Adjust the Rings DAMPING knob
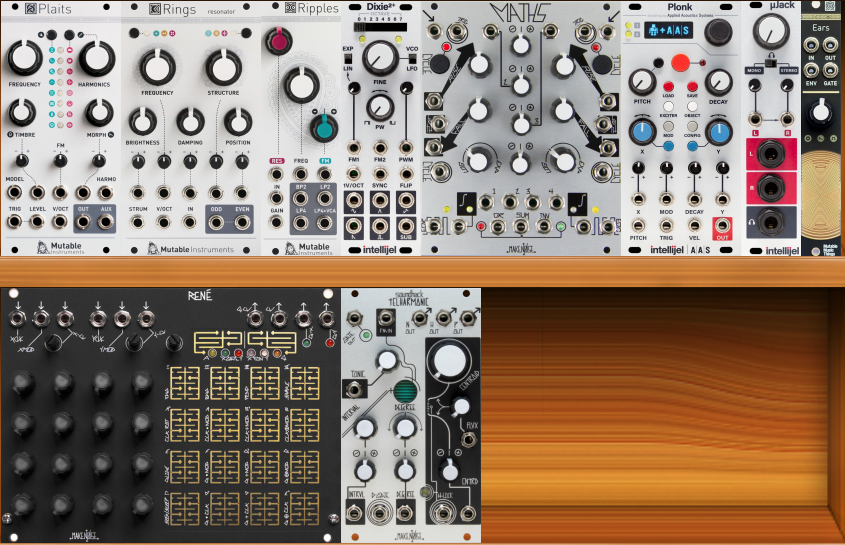Image resolution: width=845 pixels, height=545 pixels. tap(190, 121)
